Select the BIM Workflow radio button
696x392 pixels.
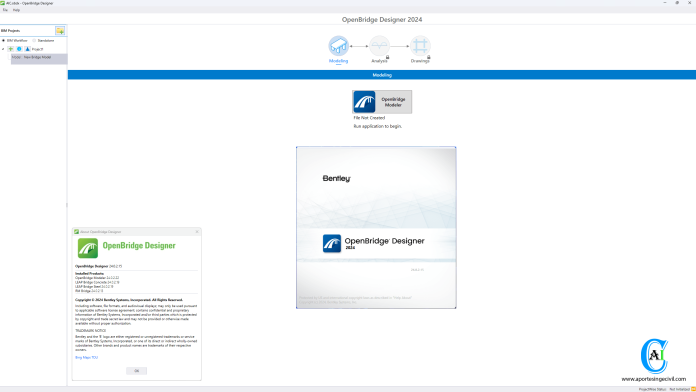point(4,40)
